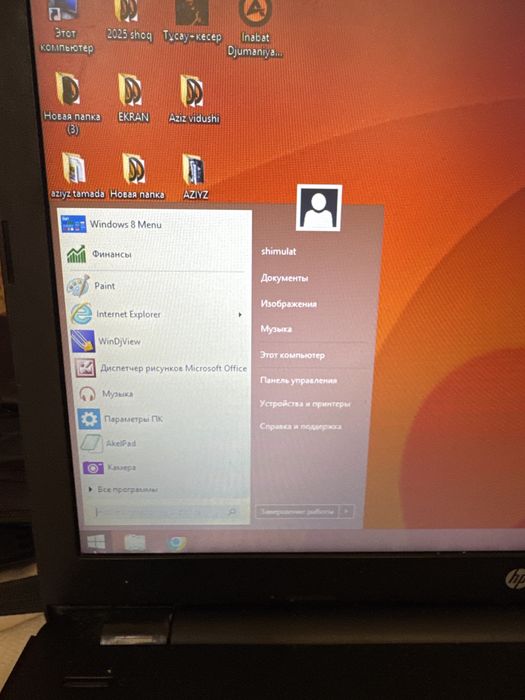Open shutdown options arrow next to Завершение работы
525x700 pixels.
click(347, 511)
